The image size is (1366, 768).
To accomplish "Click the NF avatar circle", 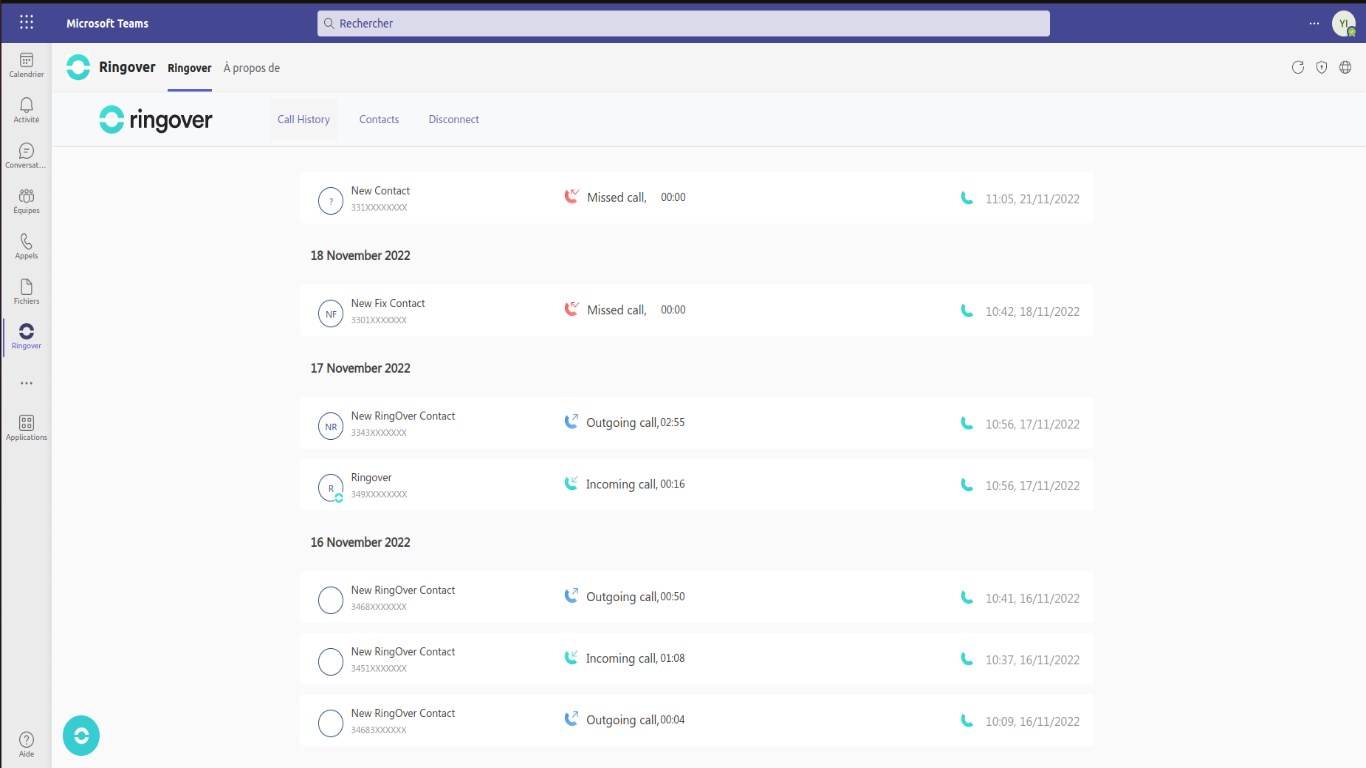I will (x=330, y=313).
